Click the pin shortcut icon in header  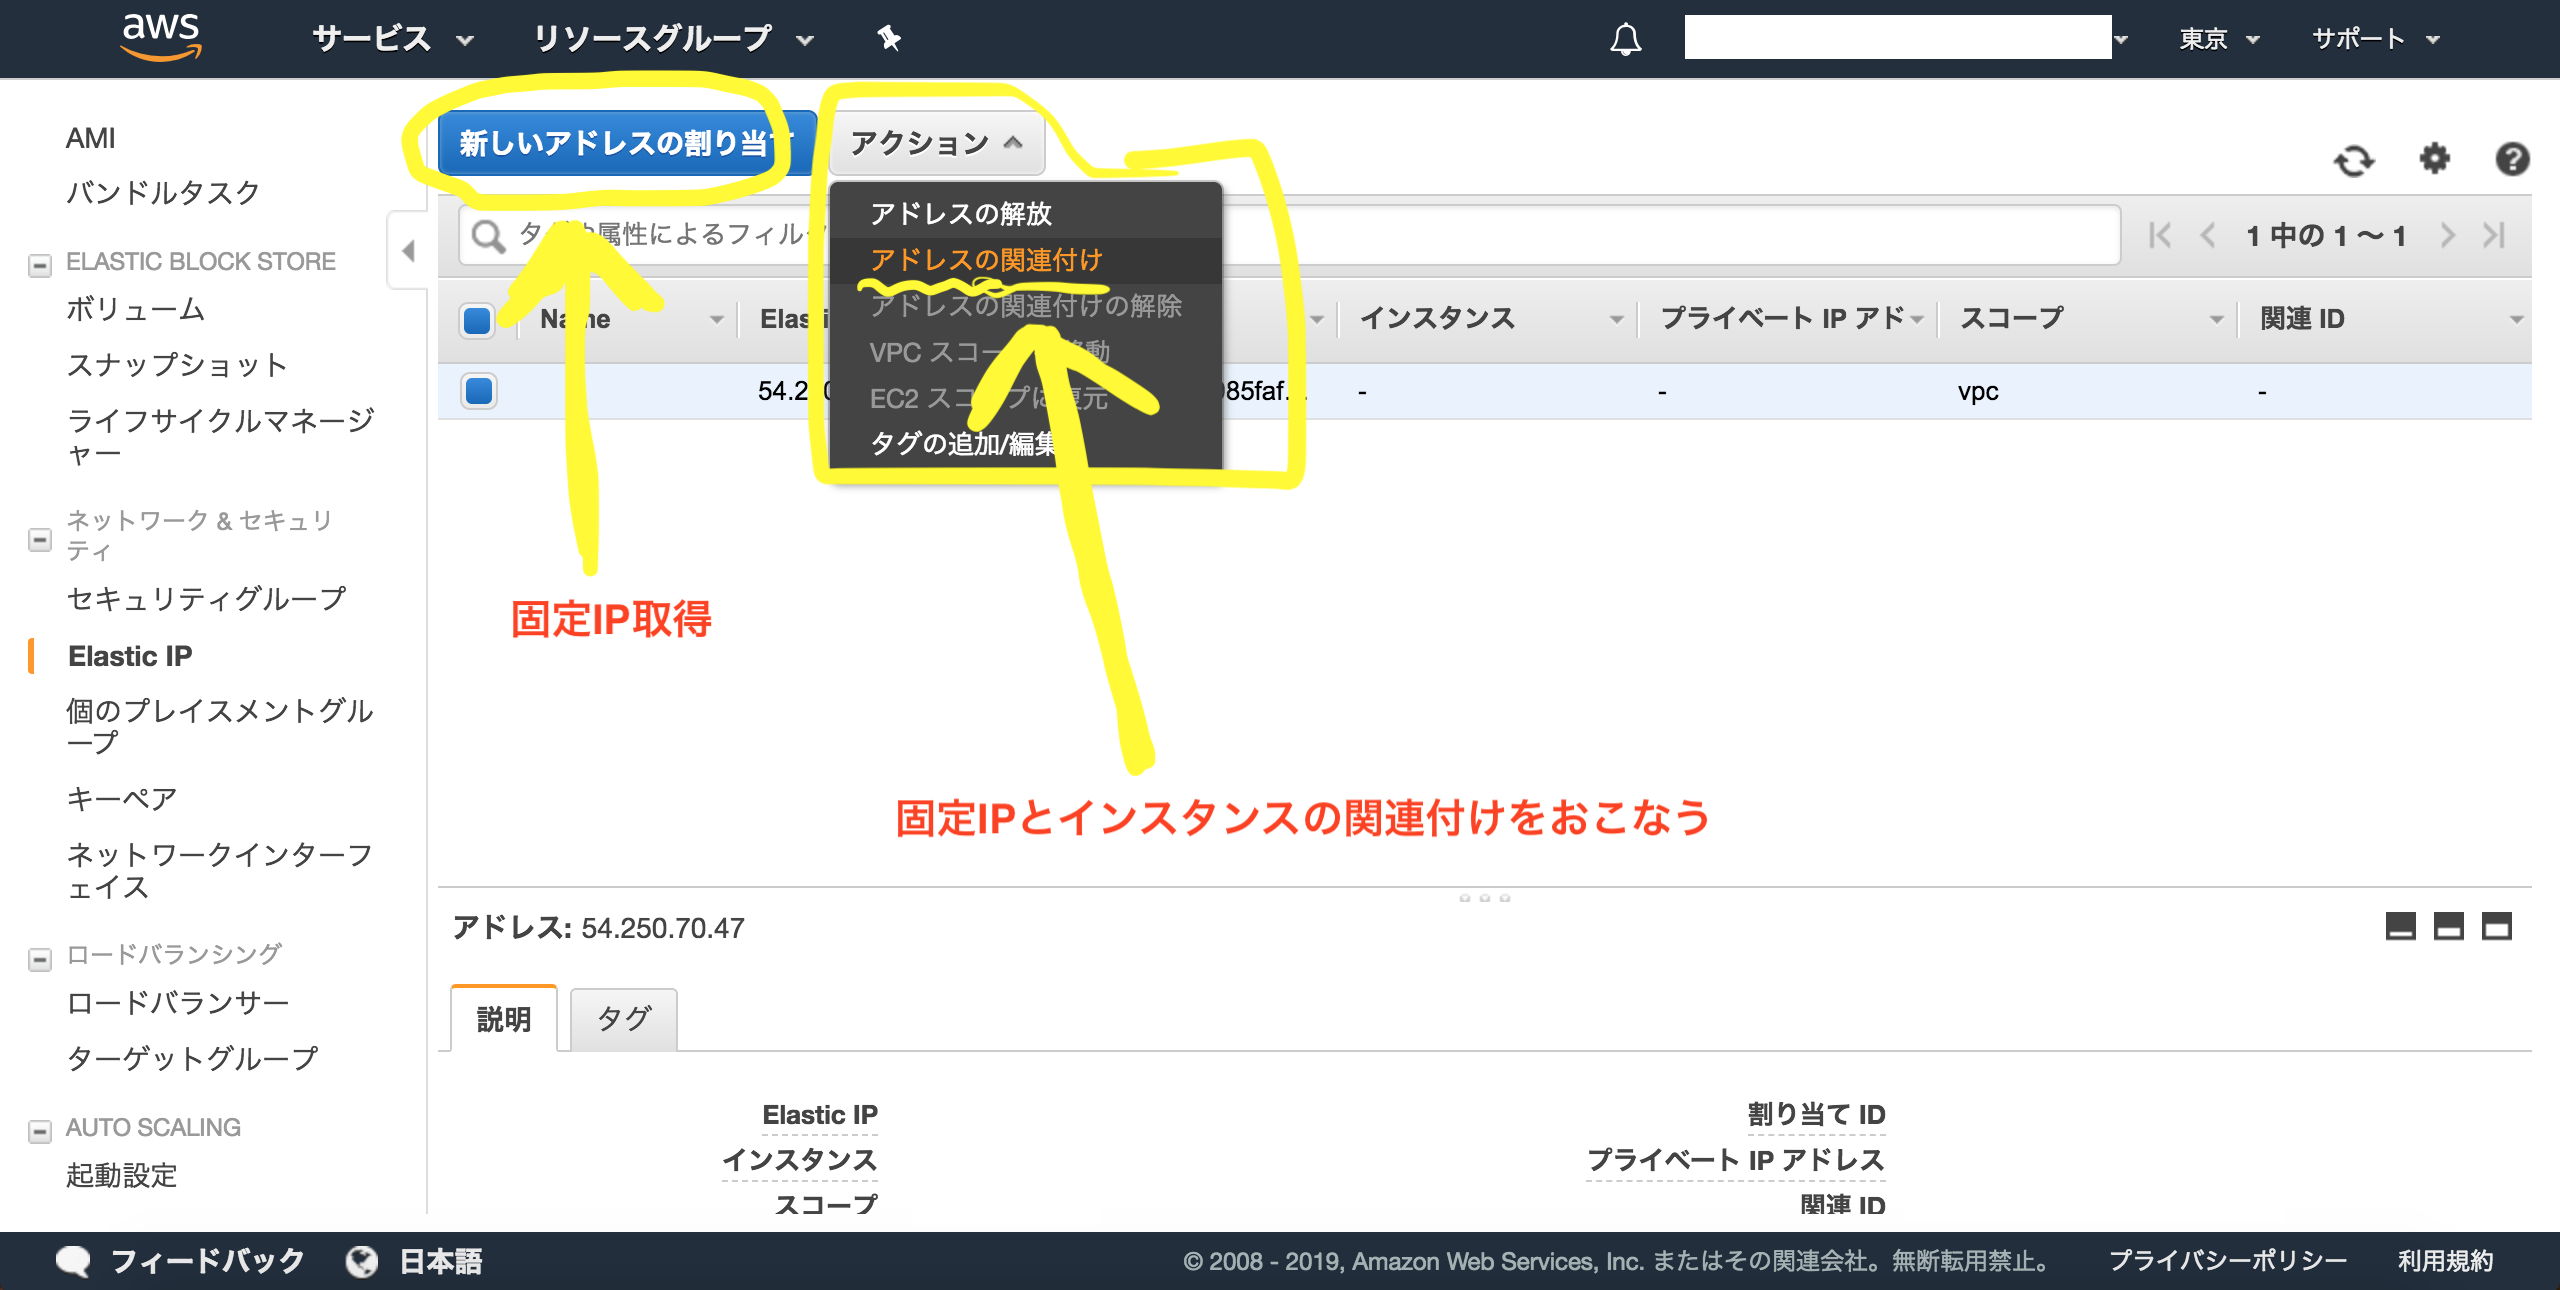888,39
